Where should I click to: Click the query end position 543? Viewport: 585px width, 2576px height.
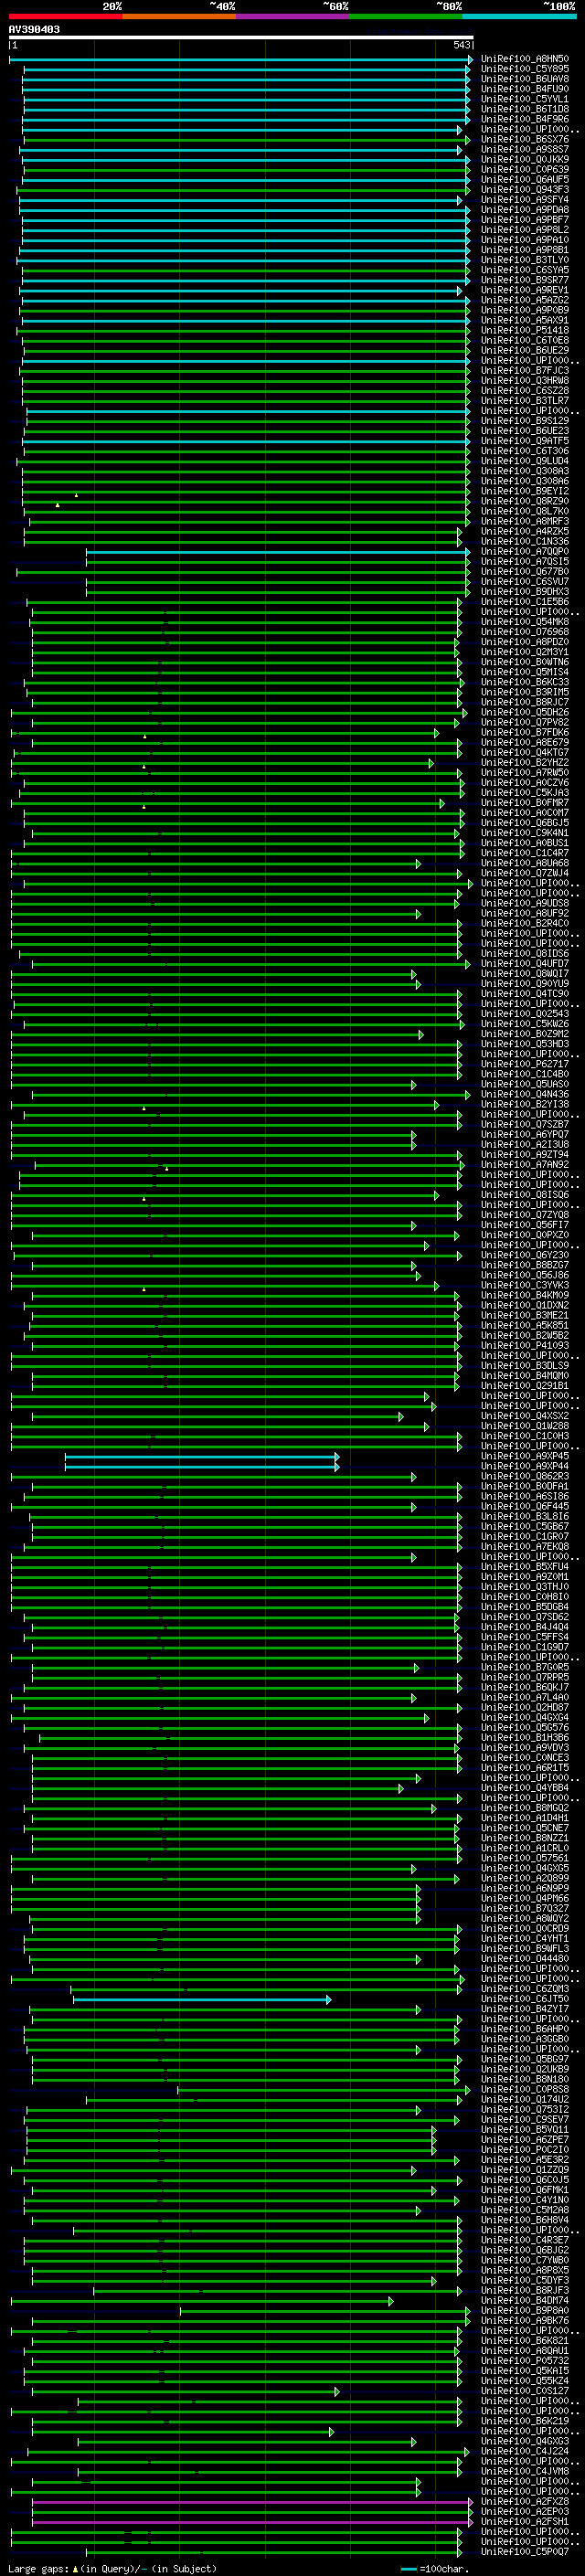(x=461, y=46)
